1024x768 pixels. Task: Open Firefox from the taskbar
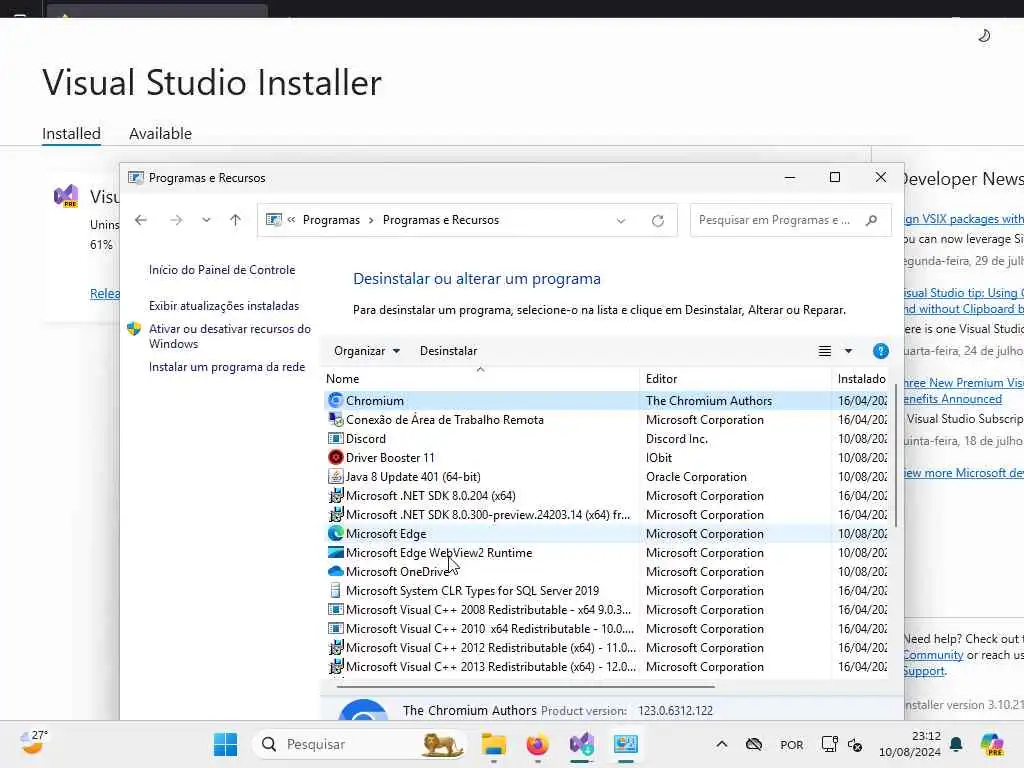pos(537,744)
